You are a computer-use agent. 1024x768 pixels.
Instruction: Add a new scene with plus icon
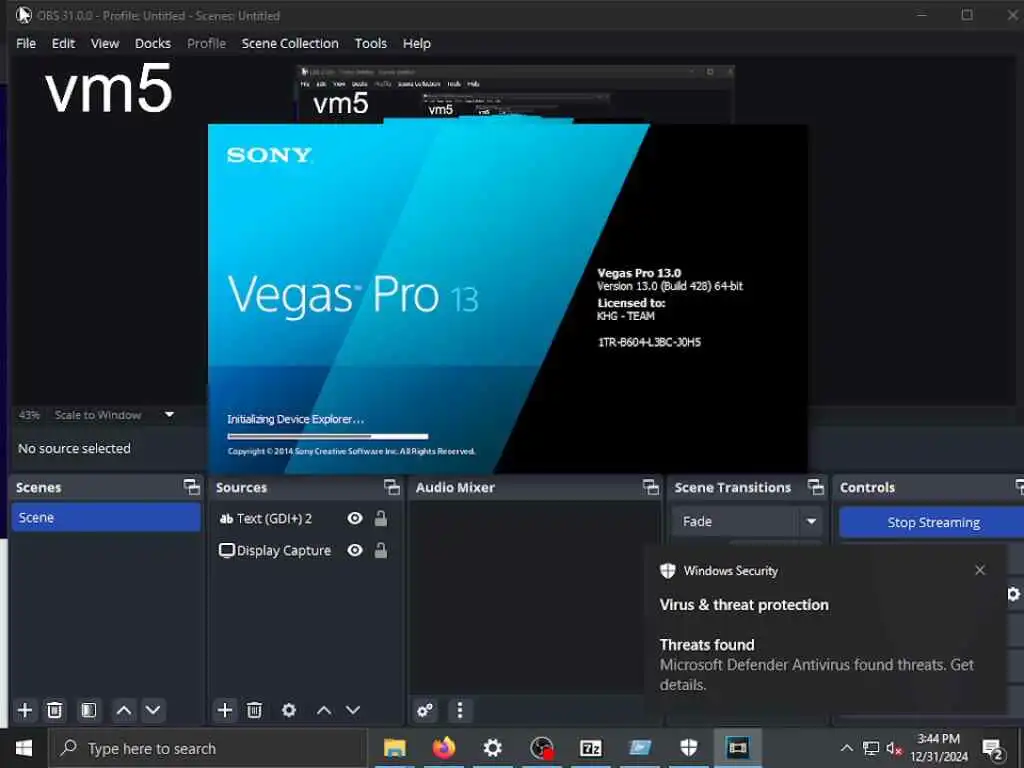(25, 710)
